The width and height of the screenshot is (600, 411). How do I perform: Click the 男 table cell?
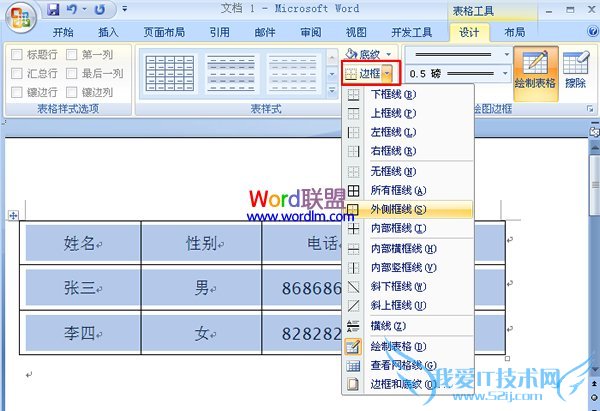(x=204, y=288)
